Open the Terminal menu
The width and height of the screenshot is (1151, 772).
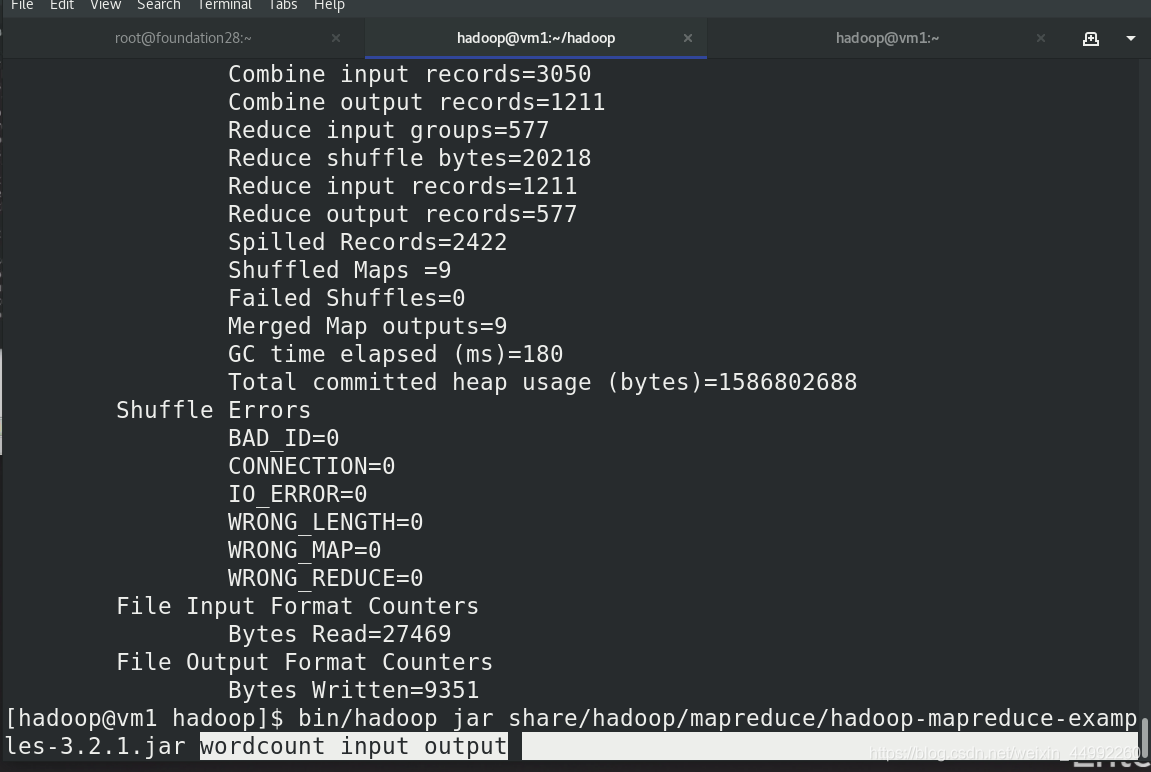[225, 5]
